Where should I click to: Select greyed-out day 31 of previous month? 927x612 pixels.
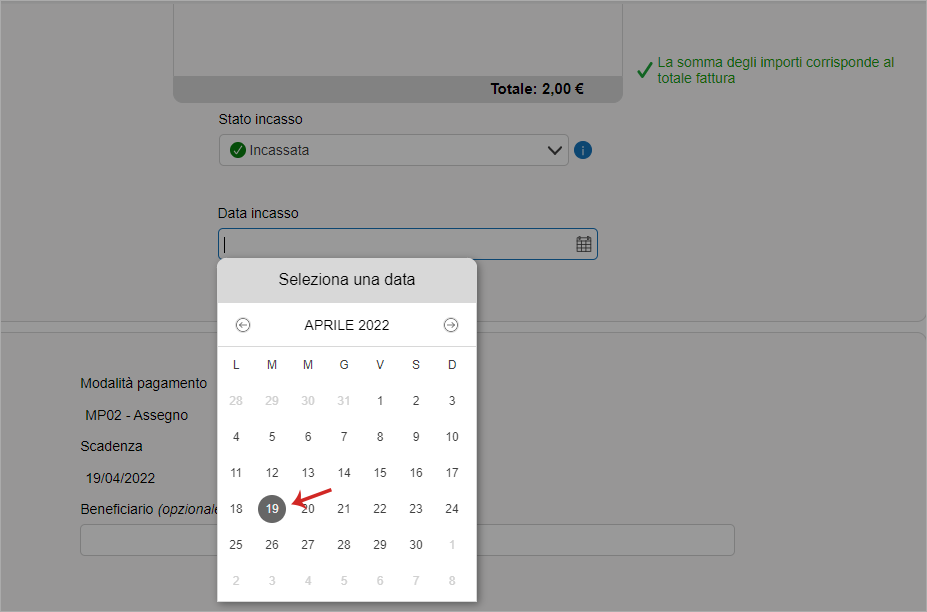pyautogui.click(x=344, y=401)
